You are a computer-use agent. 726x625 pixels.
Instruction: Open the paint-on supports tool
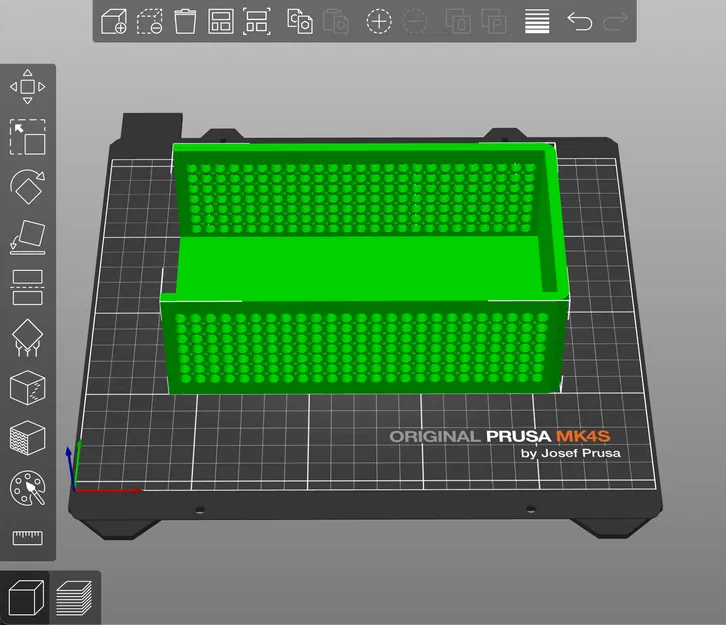[28, 338]
